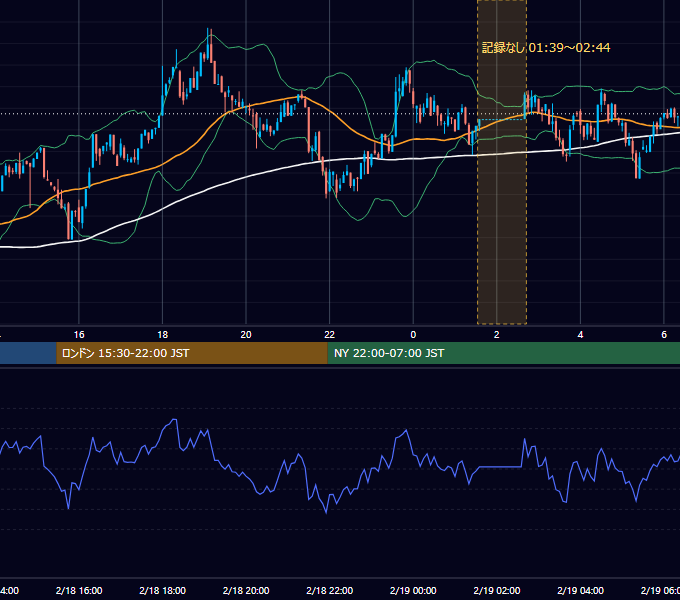
Task: Click the oscillator's lowest dip near 22:00
Action: point(326,512)
